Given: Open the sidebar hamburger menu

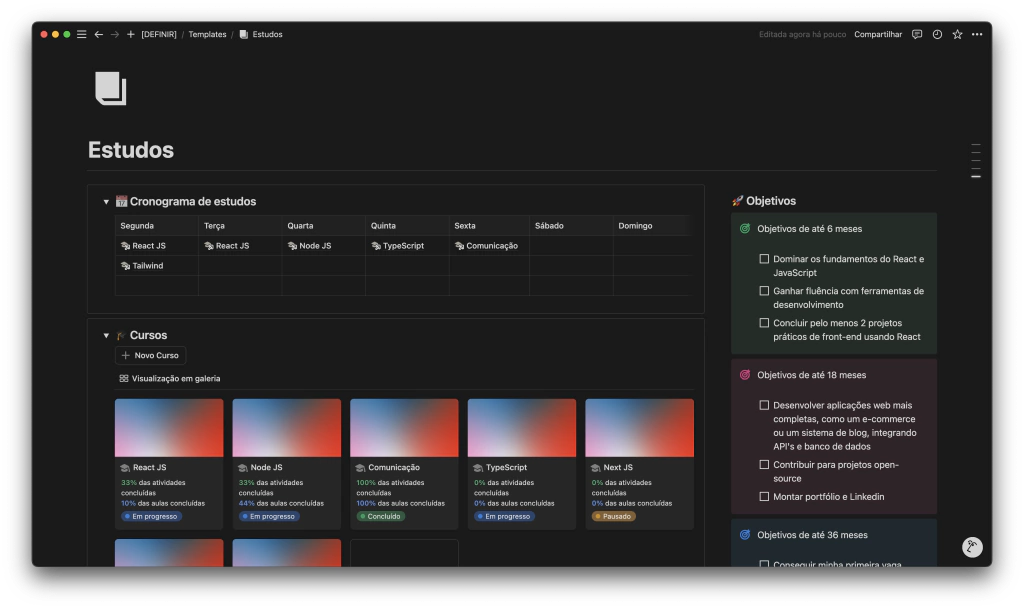Looking at the screenshot, I should pyautogui.click(x=82, y=34).
